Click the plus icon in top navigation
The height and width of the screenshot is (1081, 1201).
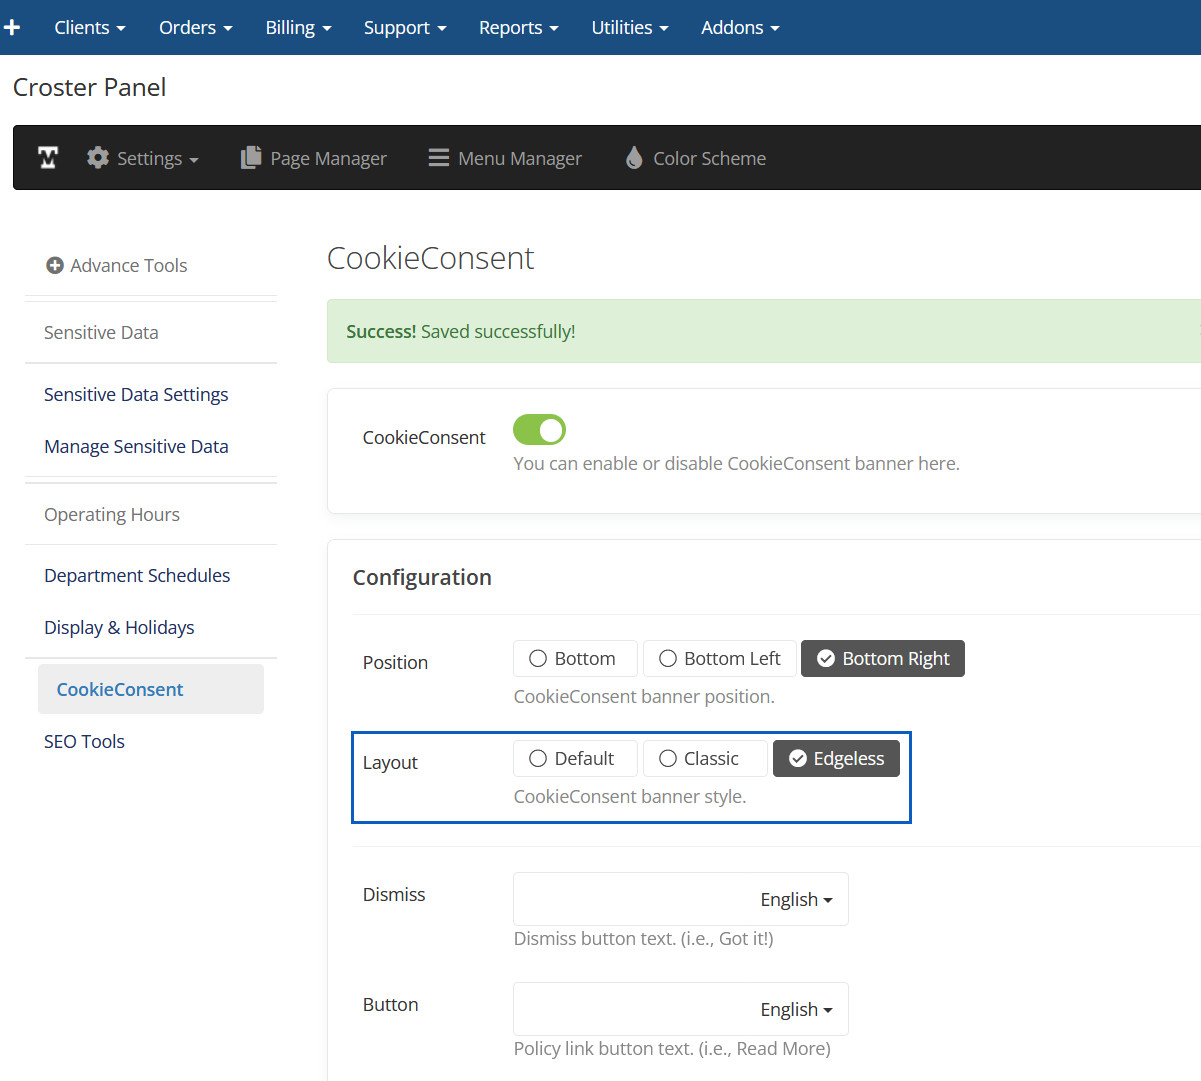click(12, 27)
